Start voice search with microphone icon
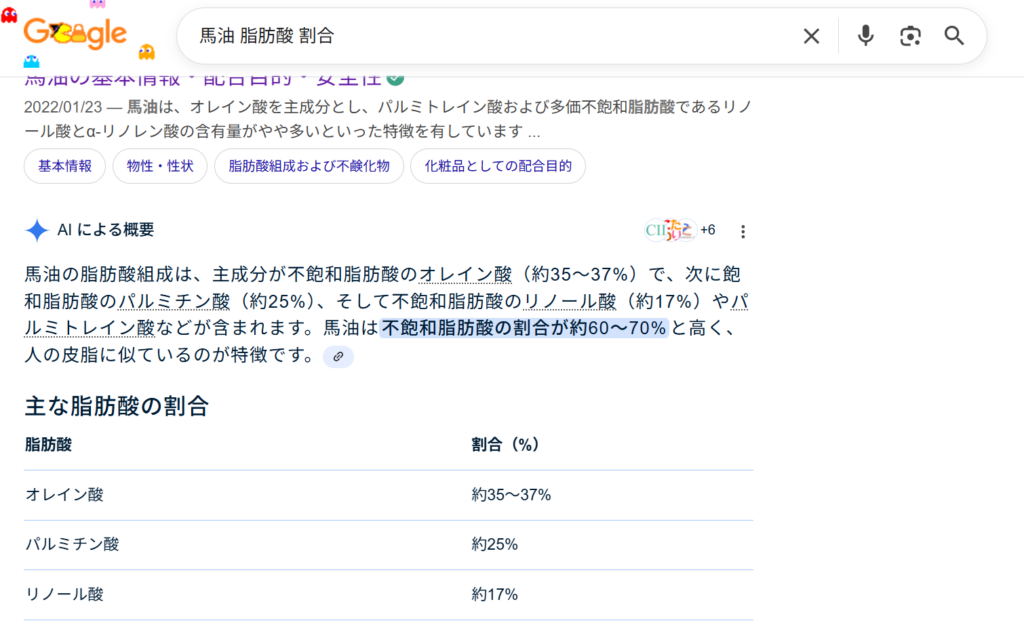This screenshot has height=625, width=1024. click(865, 36)
